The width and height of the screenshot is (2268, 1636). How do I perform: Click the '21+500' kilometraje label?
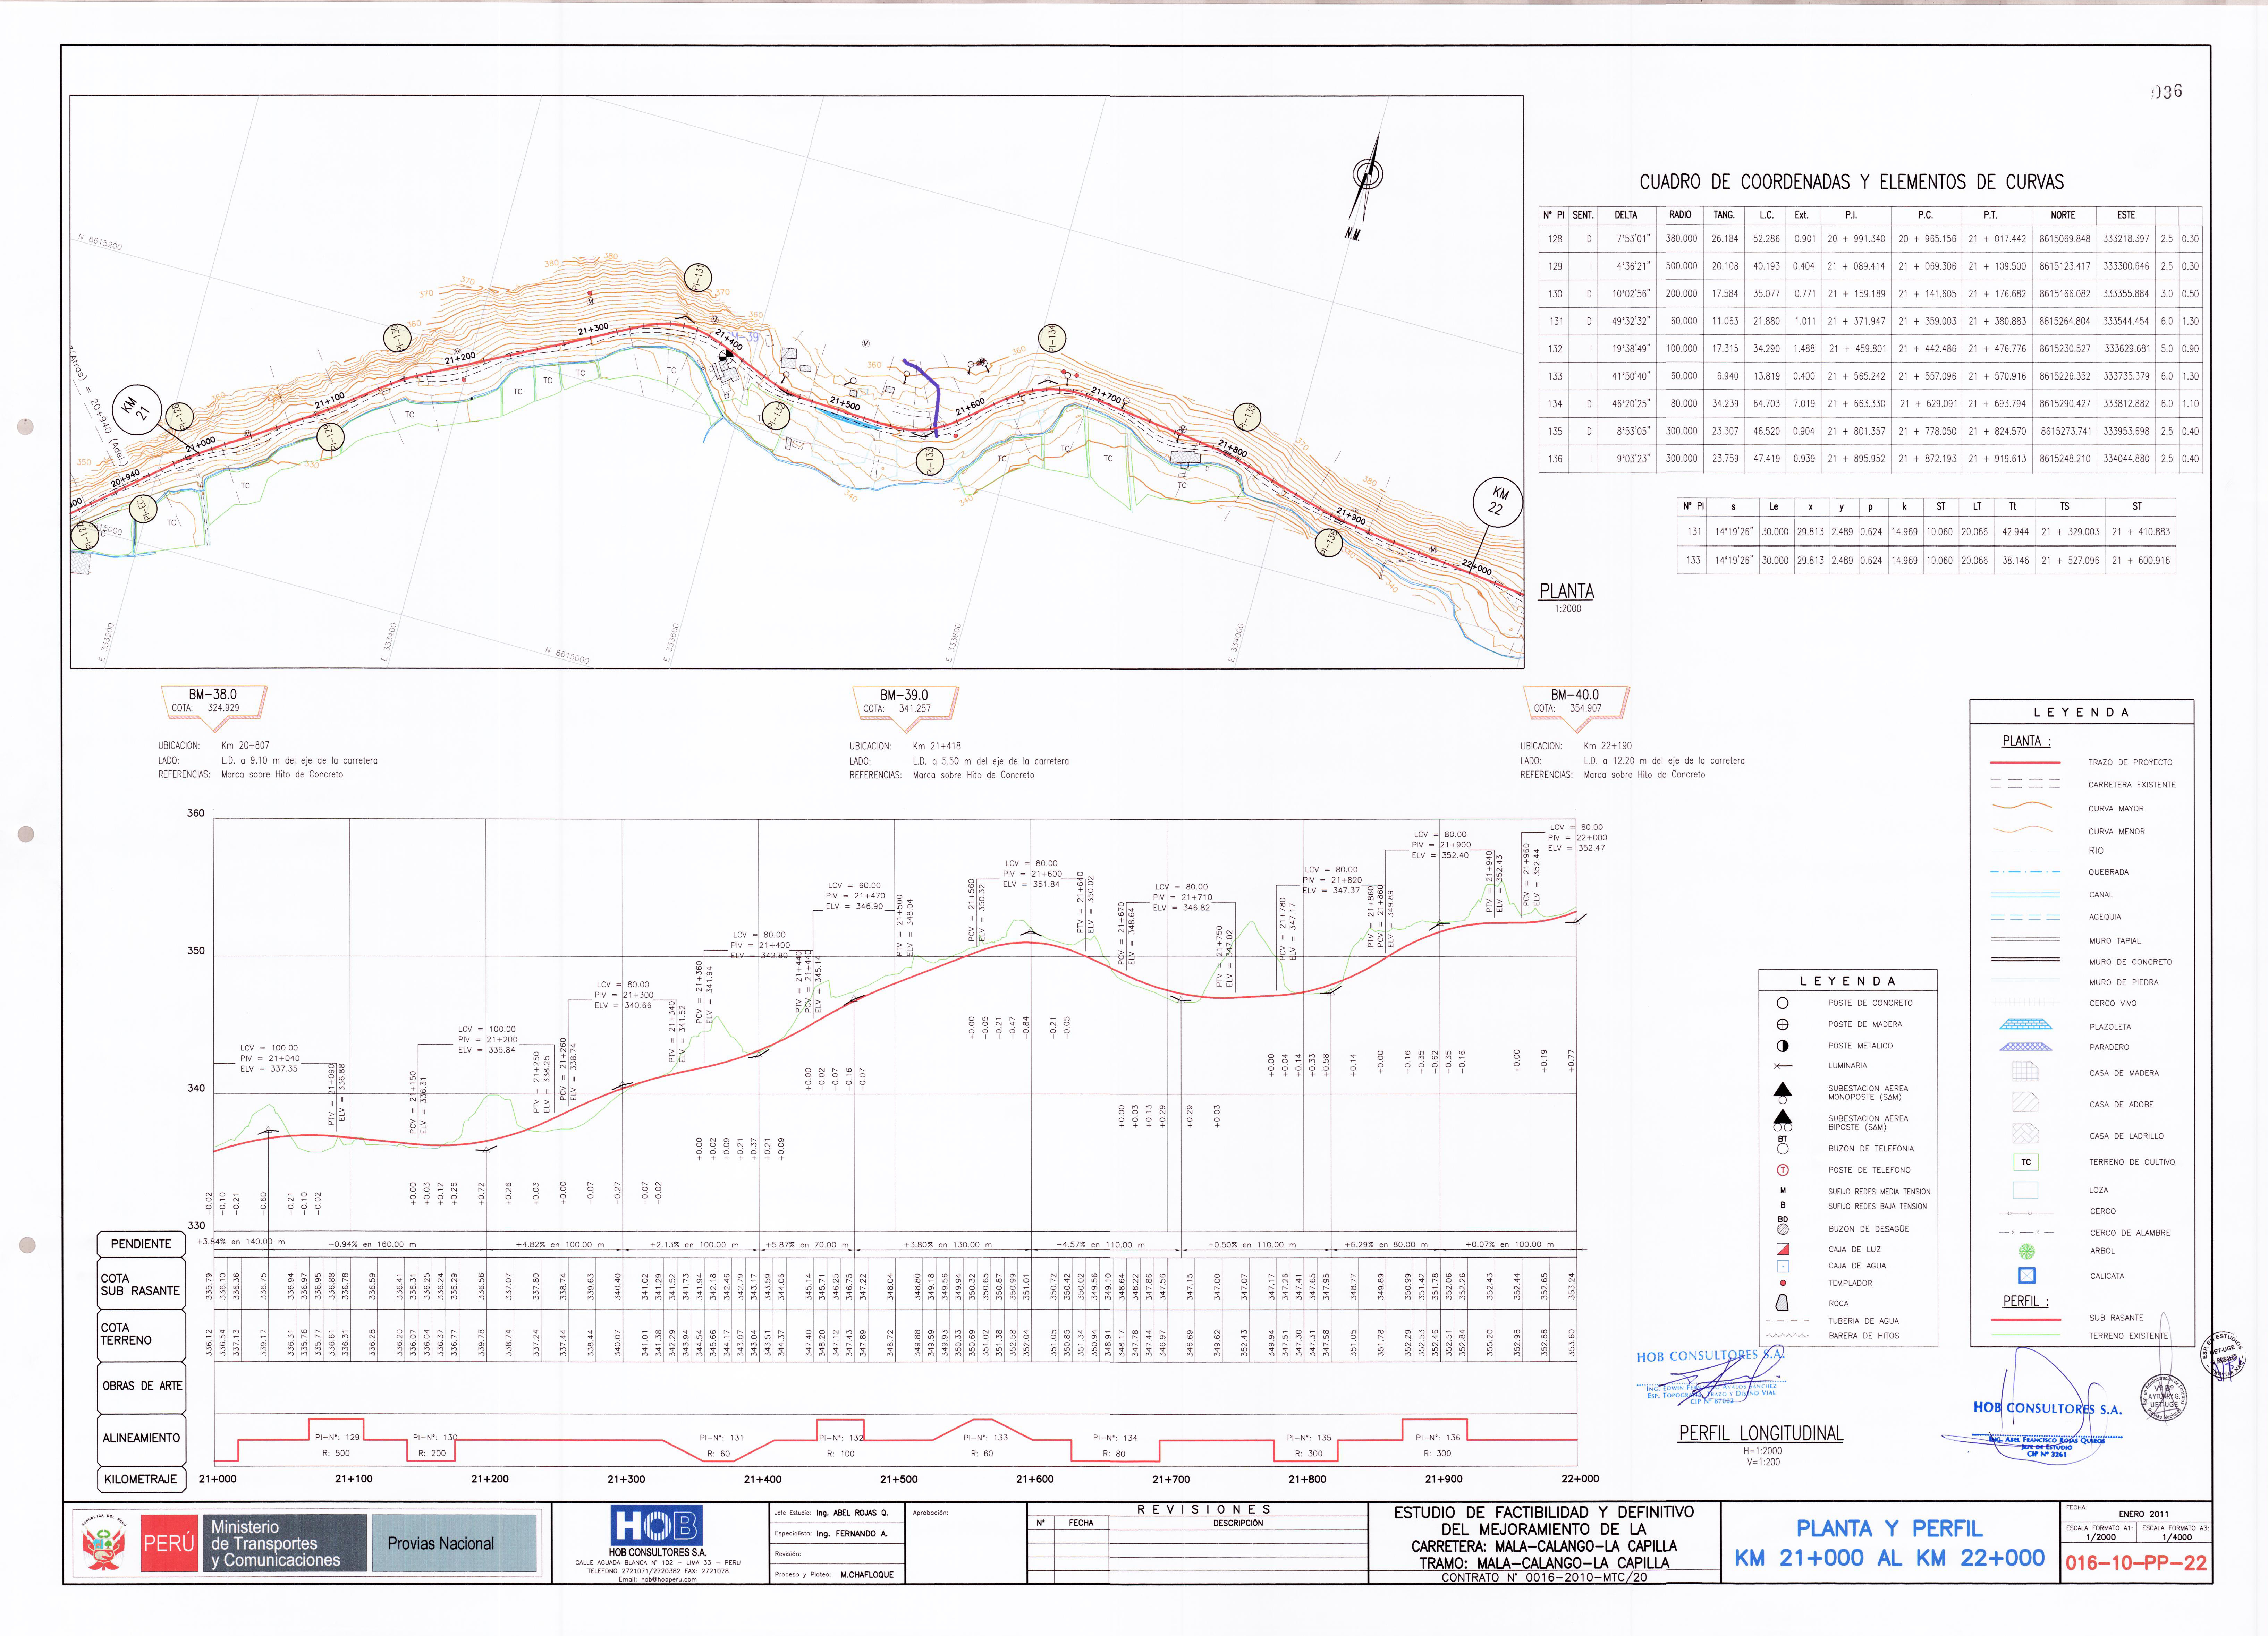pos(898,1479)
